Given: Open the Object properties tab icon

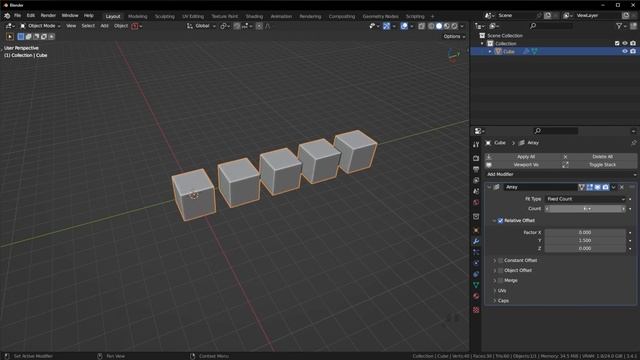Looking at the screenshot, I should point(476,230).
